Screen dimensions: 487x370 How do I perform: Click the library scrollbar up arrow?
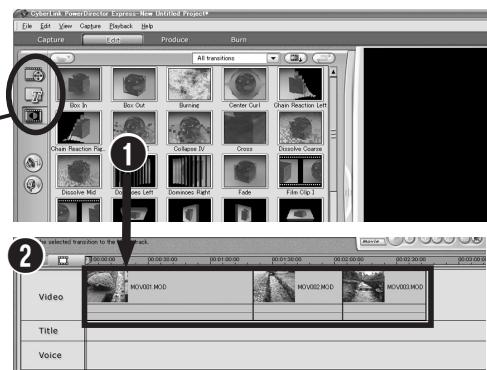[333, 72]
